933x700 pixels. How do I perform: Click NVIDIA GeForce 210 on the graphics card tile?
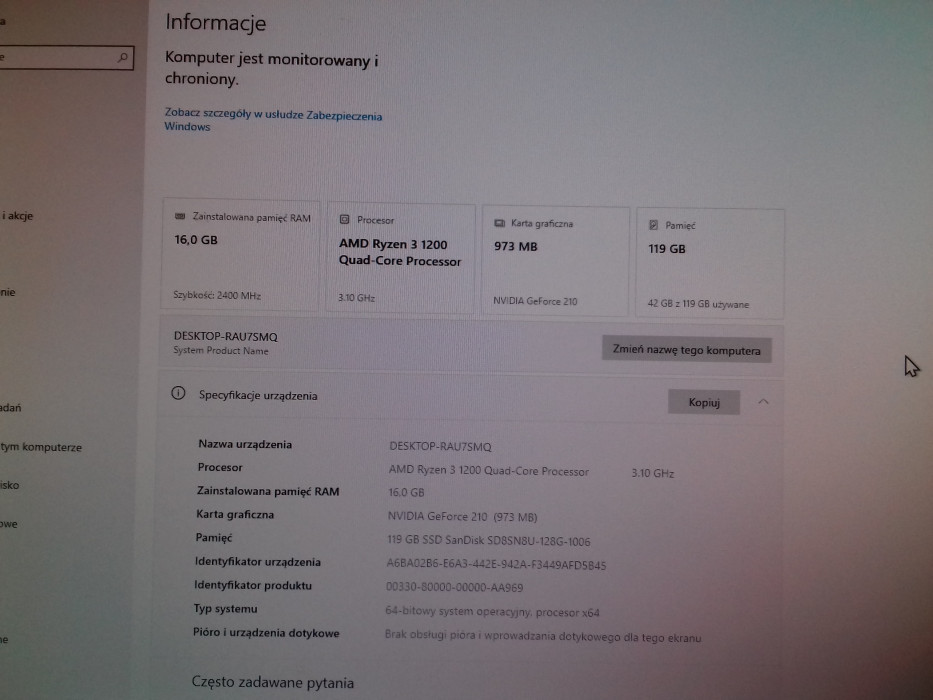[x=535, y=301]
